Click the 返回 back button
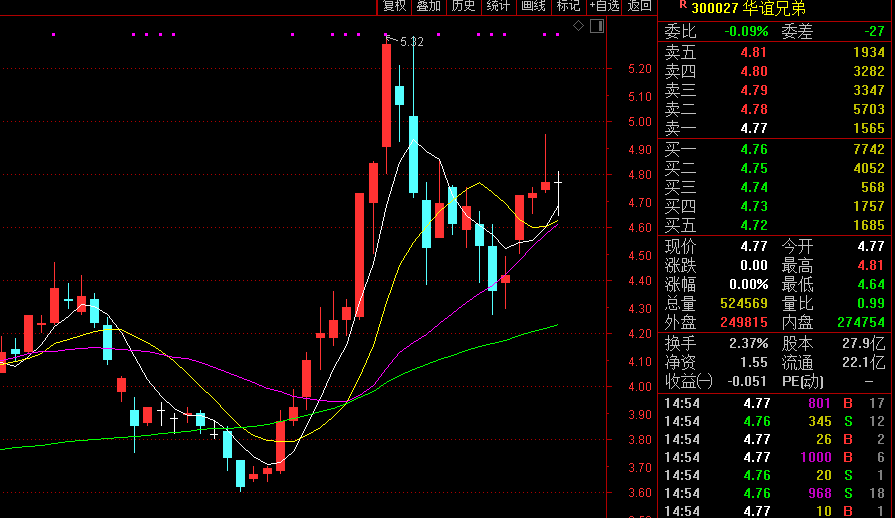This screenshot has height=518, width=895. (x=640, y=6)
